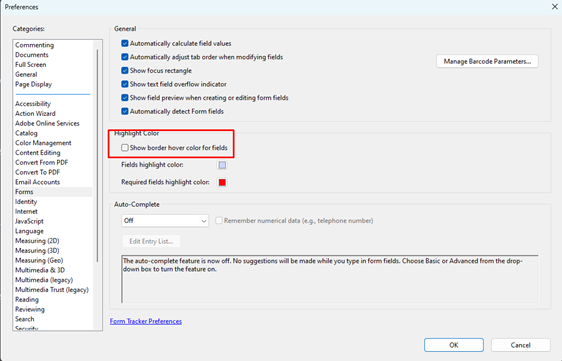
Task: Toggle Show focus rectangle checkbox
Action: (x=125, y=71)
